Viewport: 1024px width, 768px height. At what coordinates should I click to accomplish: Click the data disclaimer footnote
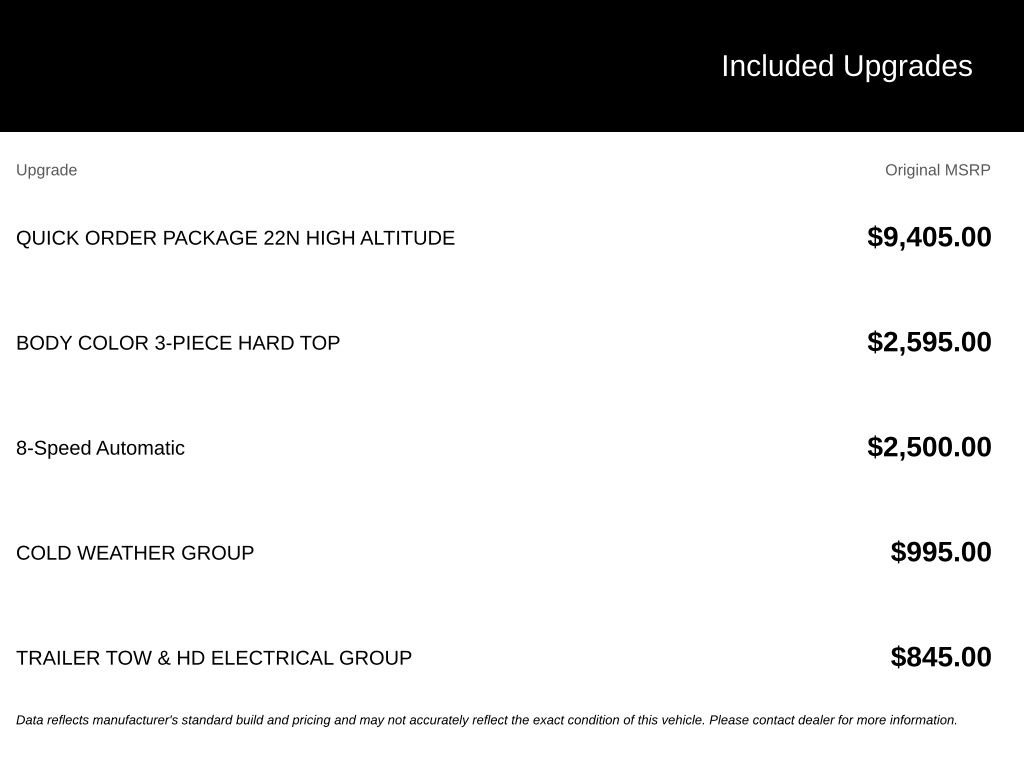[487, 720]
